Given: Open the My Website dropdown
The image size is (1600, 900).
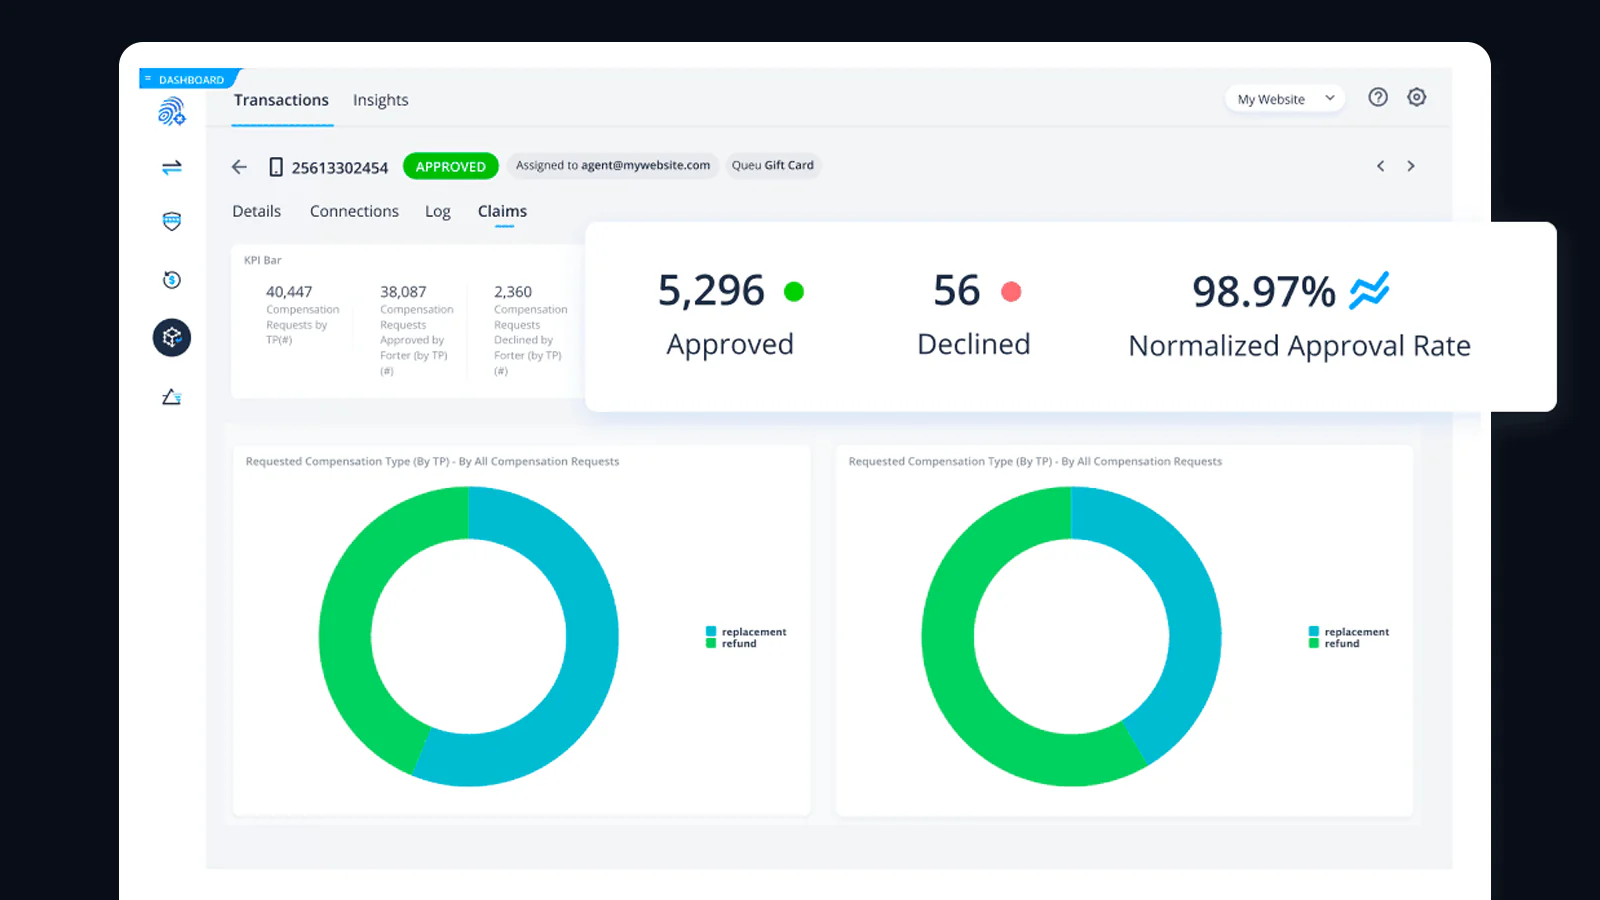Looking at the screenshot, I should tap(1285, 99).
